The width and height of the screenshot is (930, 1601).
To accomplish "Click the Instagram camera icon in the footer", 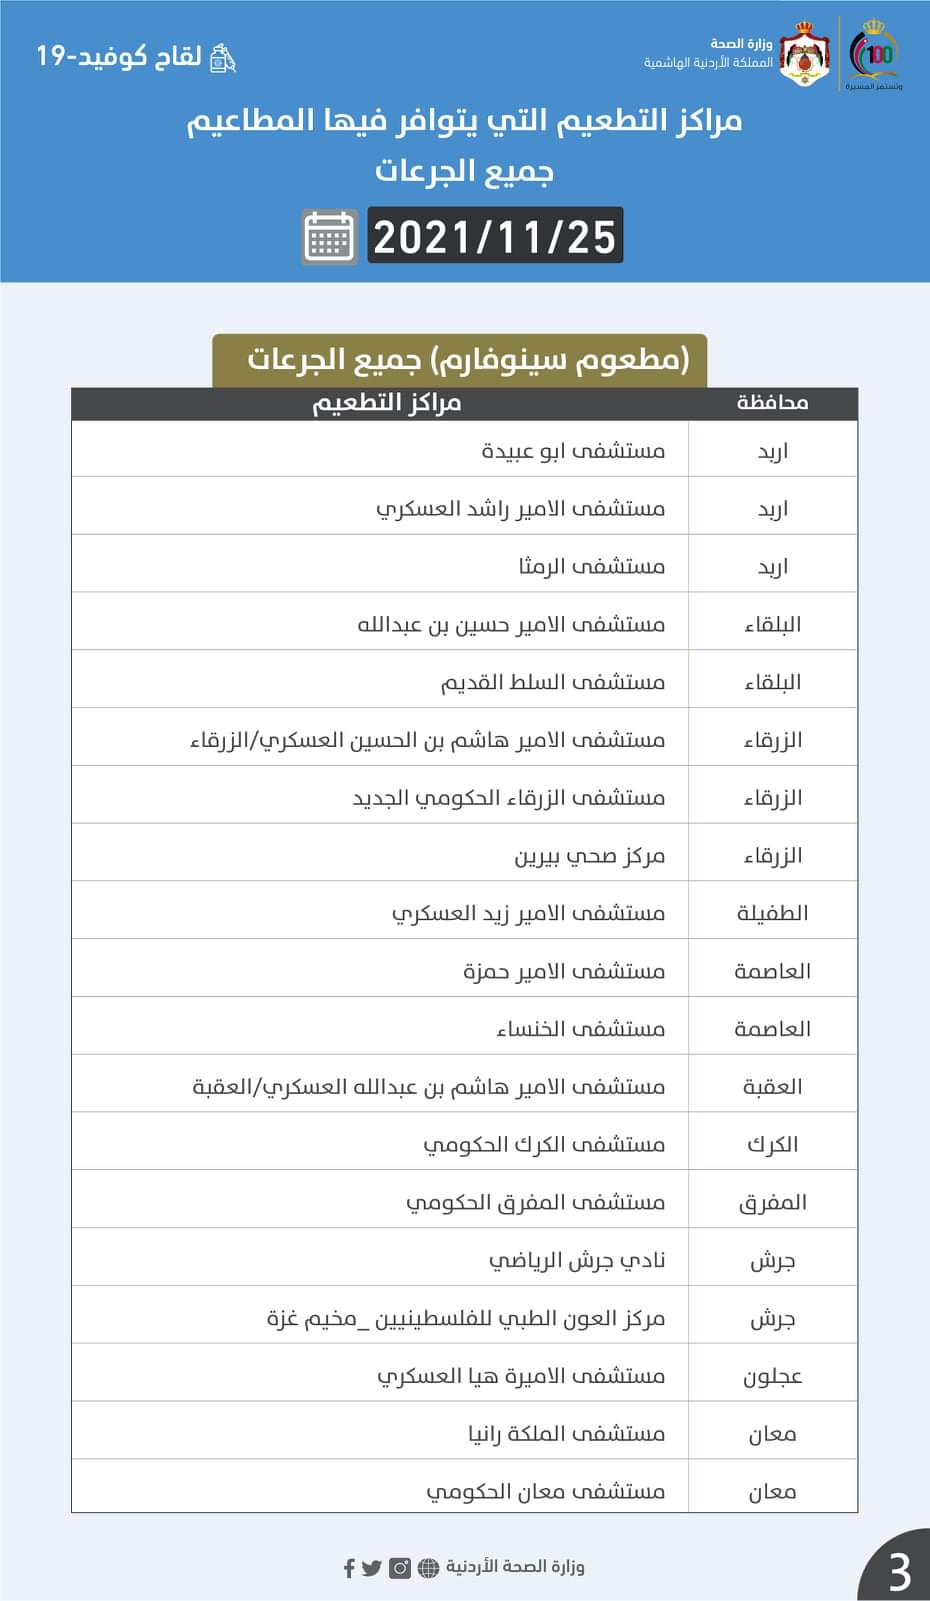I will (x=400, y=1567).
